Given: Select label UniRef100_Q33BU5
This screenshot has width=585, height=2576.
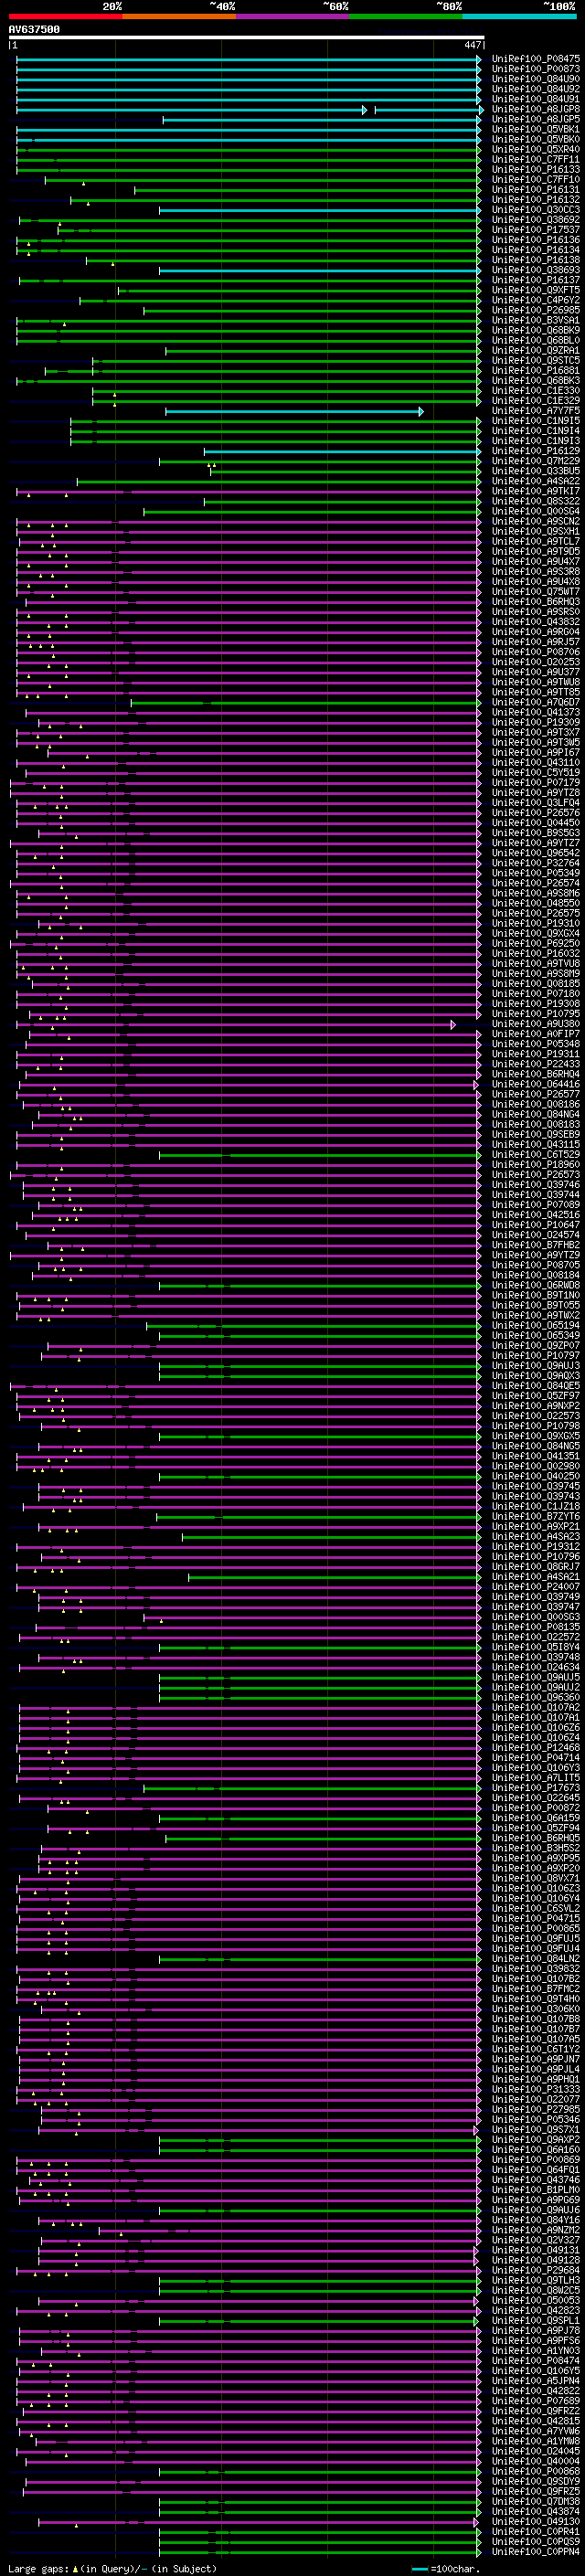Looking at the screenshot, I should (x=536, y=471).
